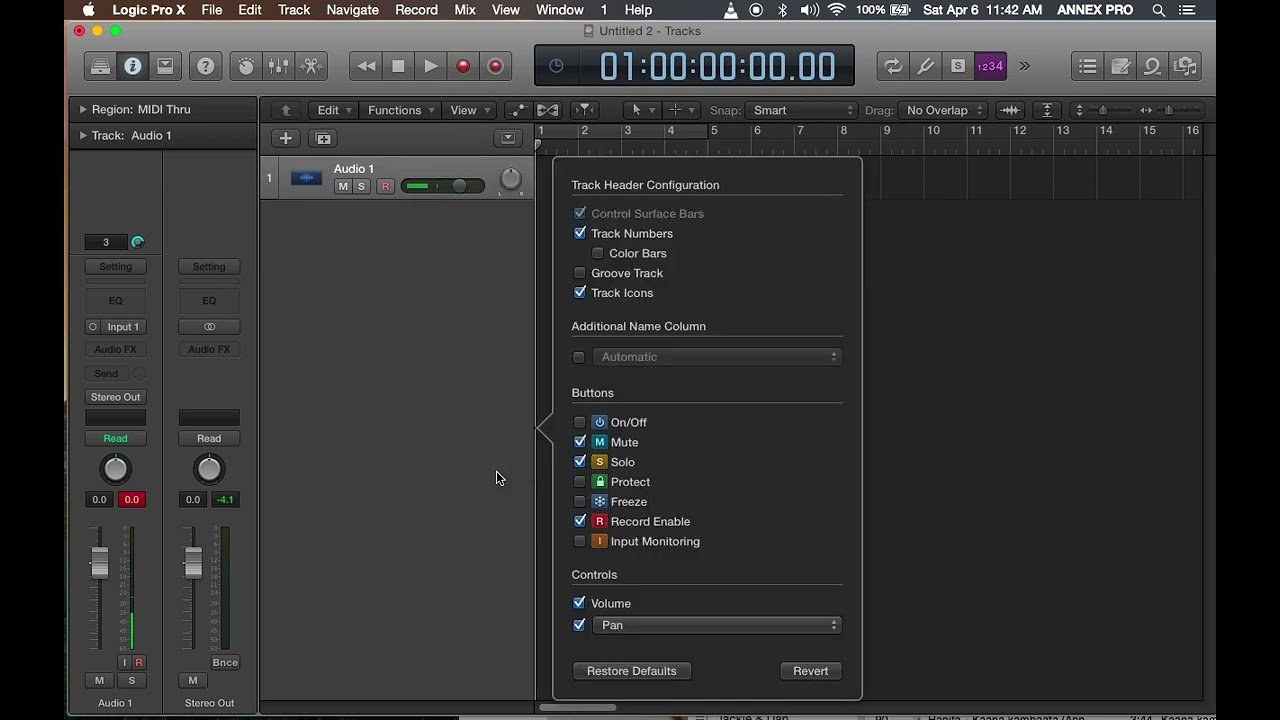Enable the Groove Track checkbox

(x=580, y=273)
